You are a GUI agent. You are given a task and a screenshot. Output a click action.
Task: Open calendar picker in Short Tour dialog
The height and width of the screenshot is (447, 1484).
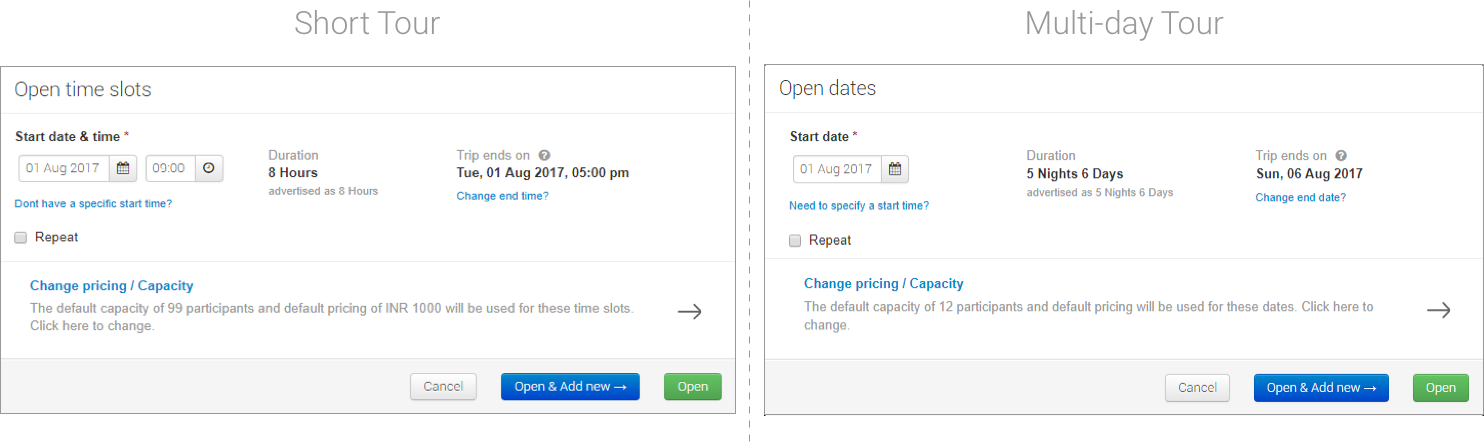[x=123, y=168]
